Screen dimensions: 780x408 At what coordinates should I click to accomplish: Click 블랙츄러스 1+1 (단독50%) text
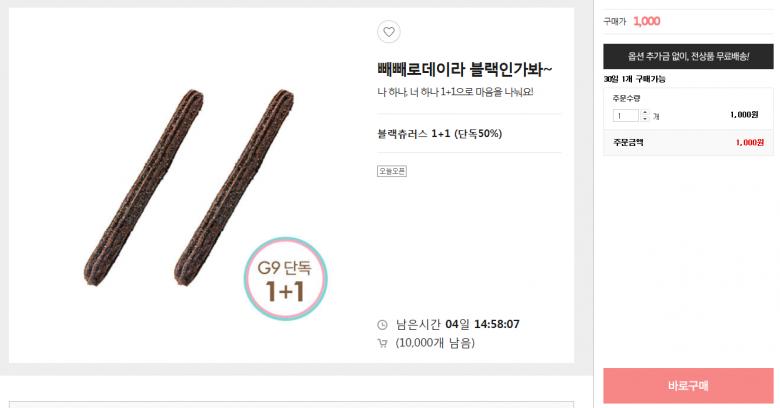point(440,133)
